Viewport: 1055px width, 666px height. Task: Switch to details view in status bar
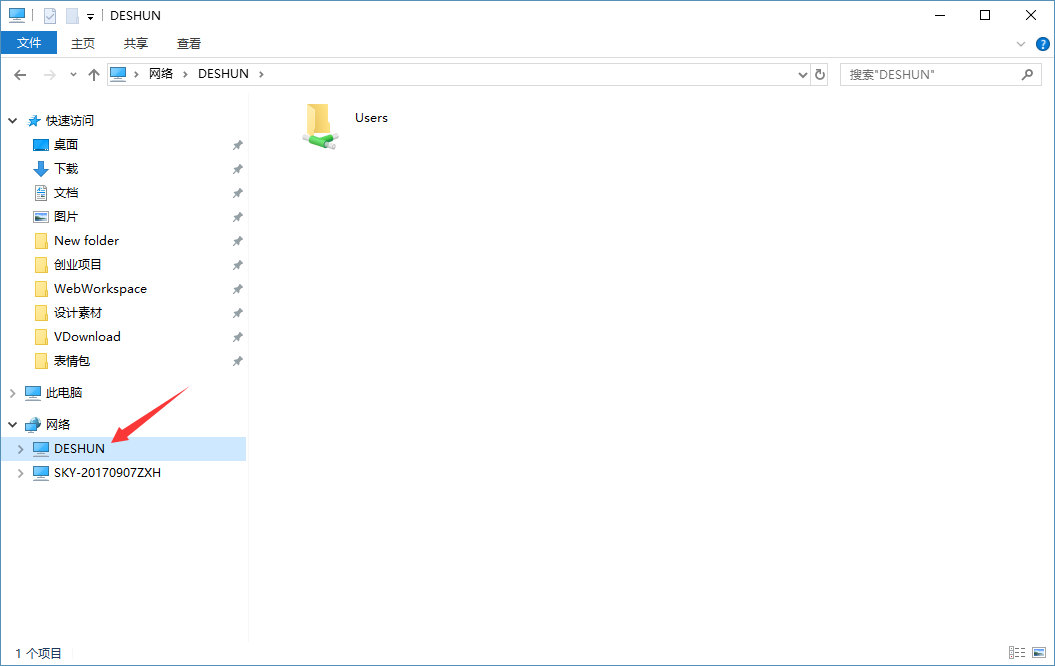1017,653
